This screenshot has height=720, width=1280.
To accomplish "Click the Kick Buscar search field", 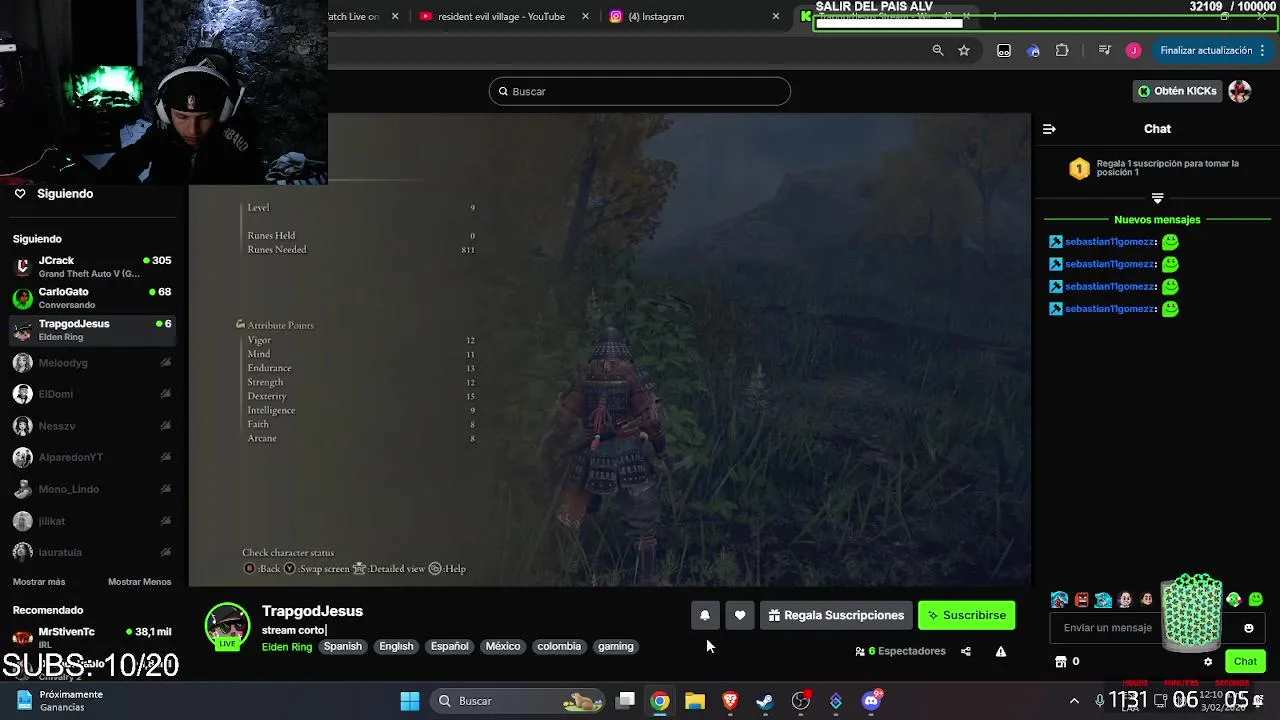I will [x=640, y=91].
